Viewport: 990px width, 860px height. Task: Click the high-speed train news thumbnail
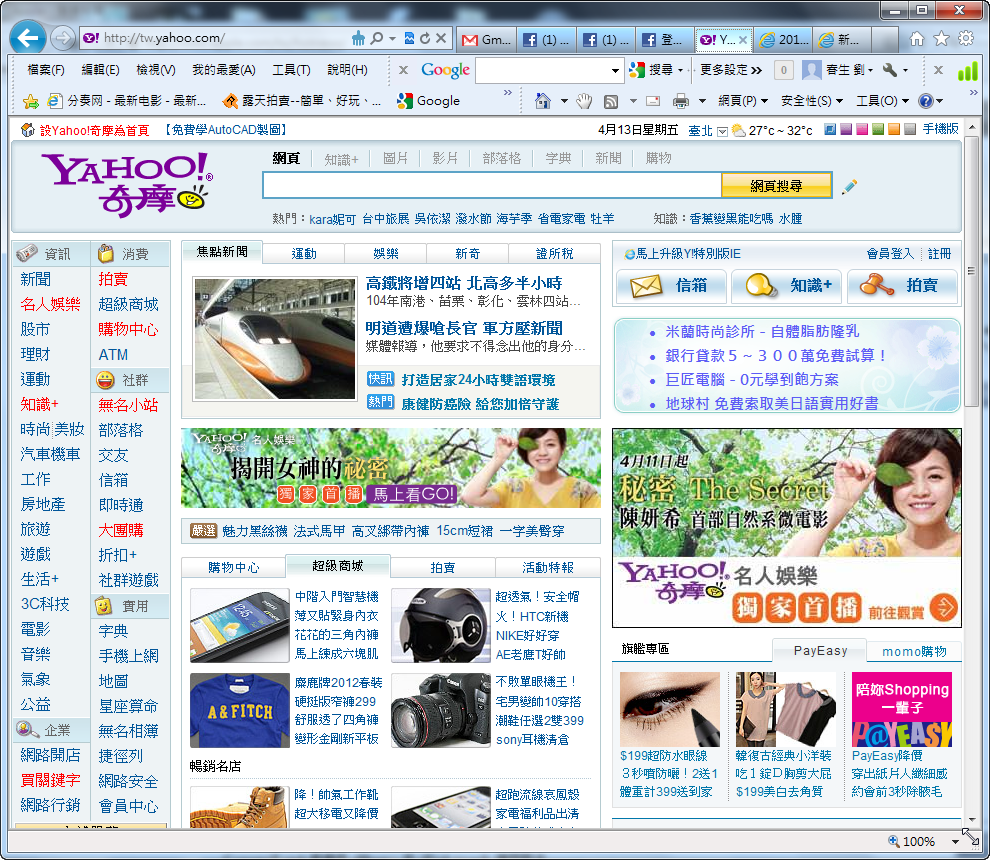click(275, 338)
